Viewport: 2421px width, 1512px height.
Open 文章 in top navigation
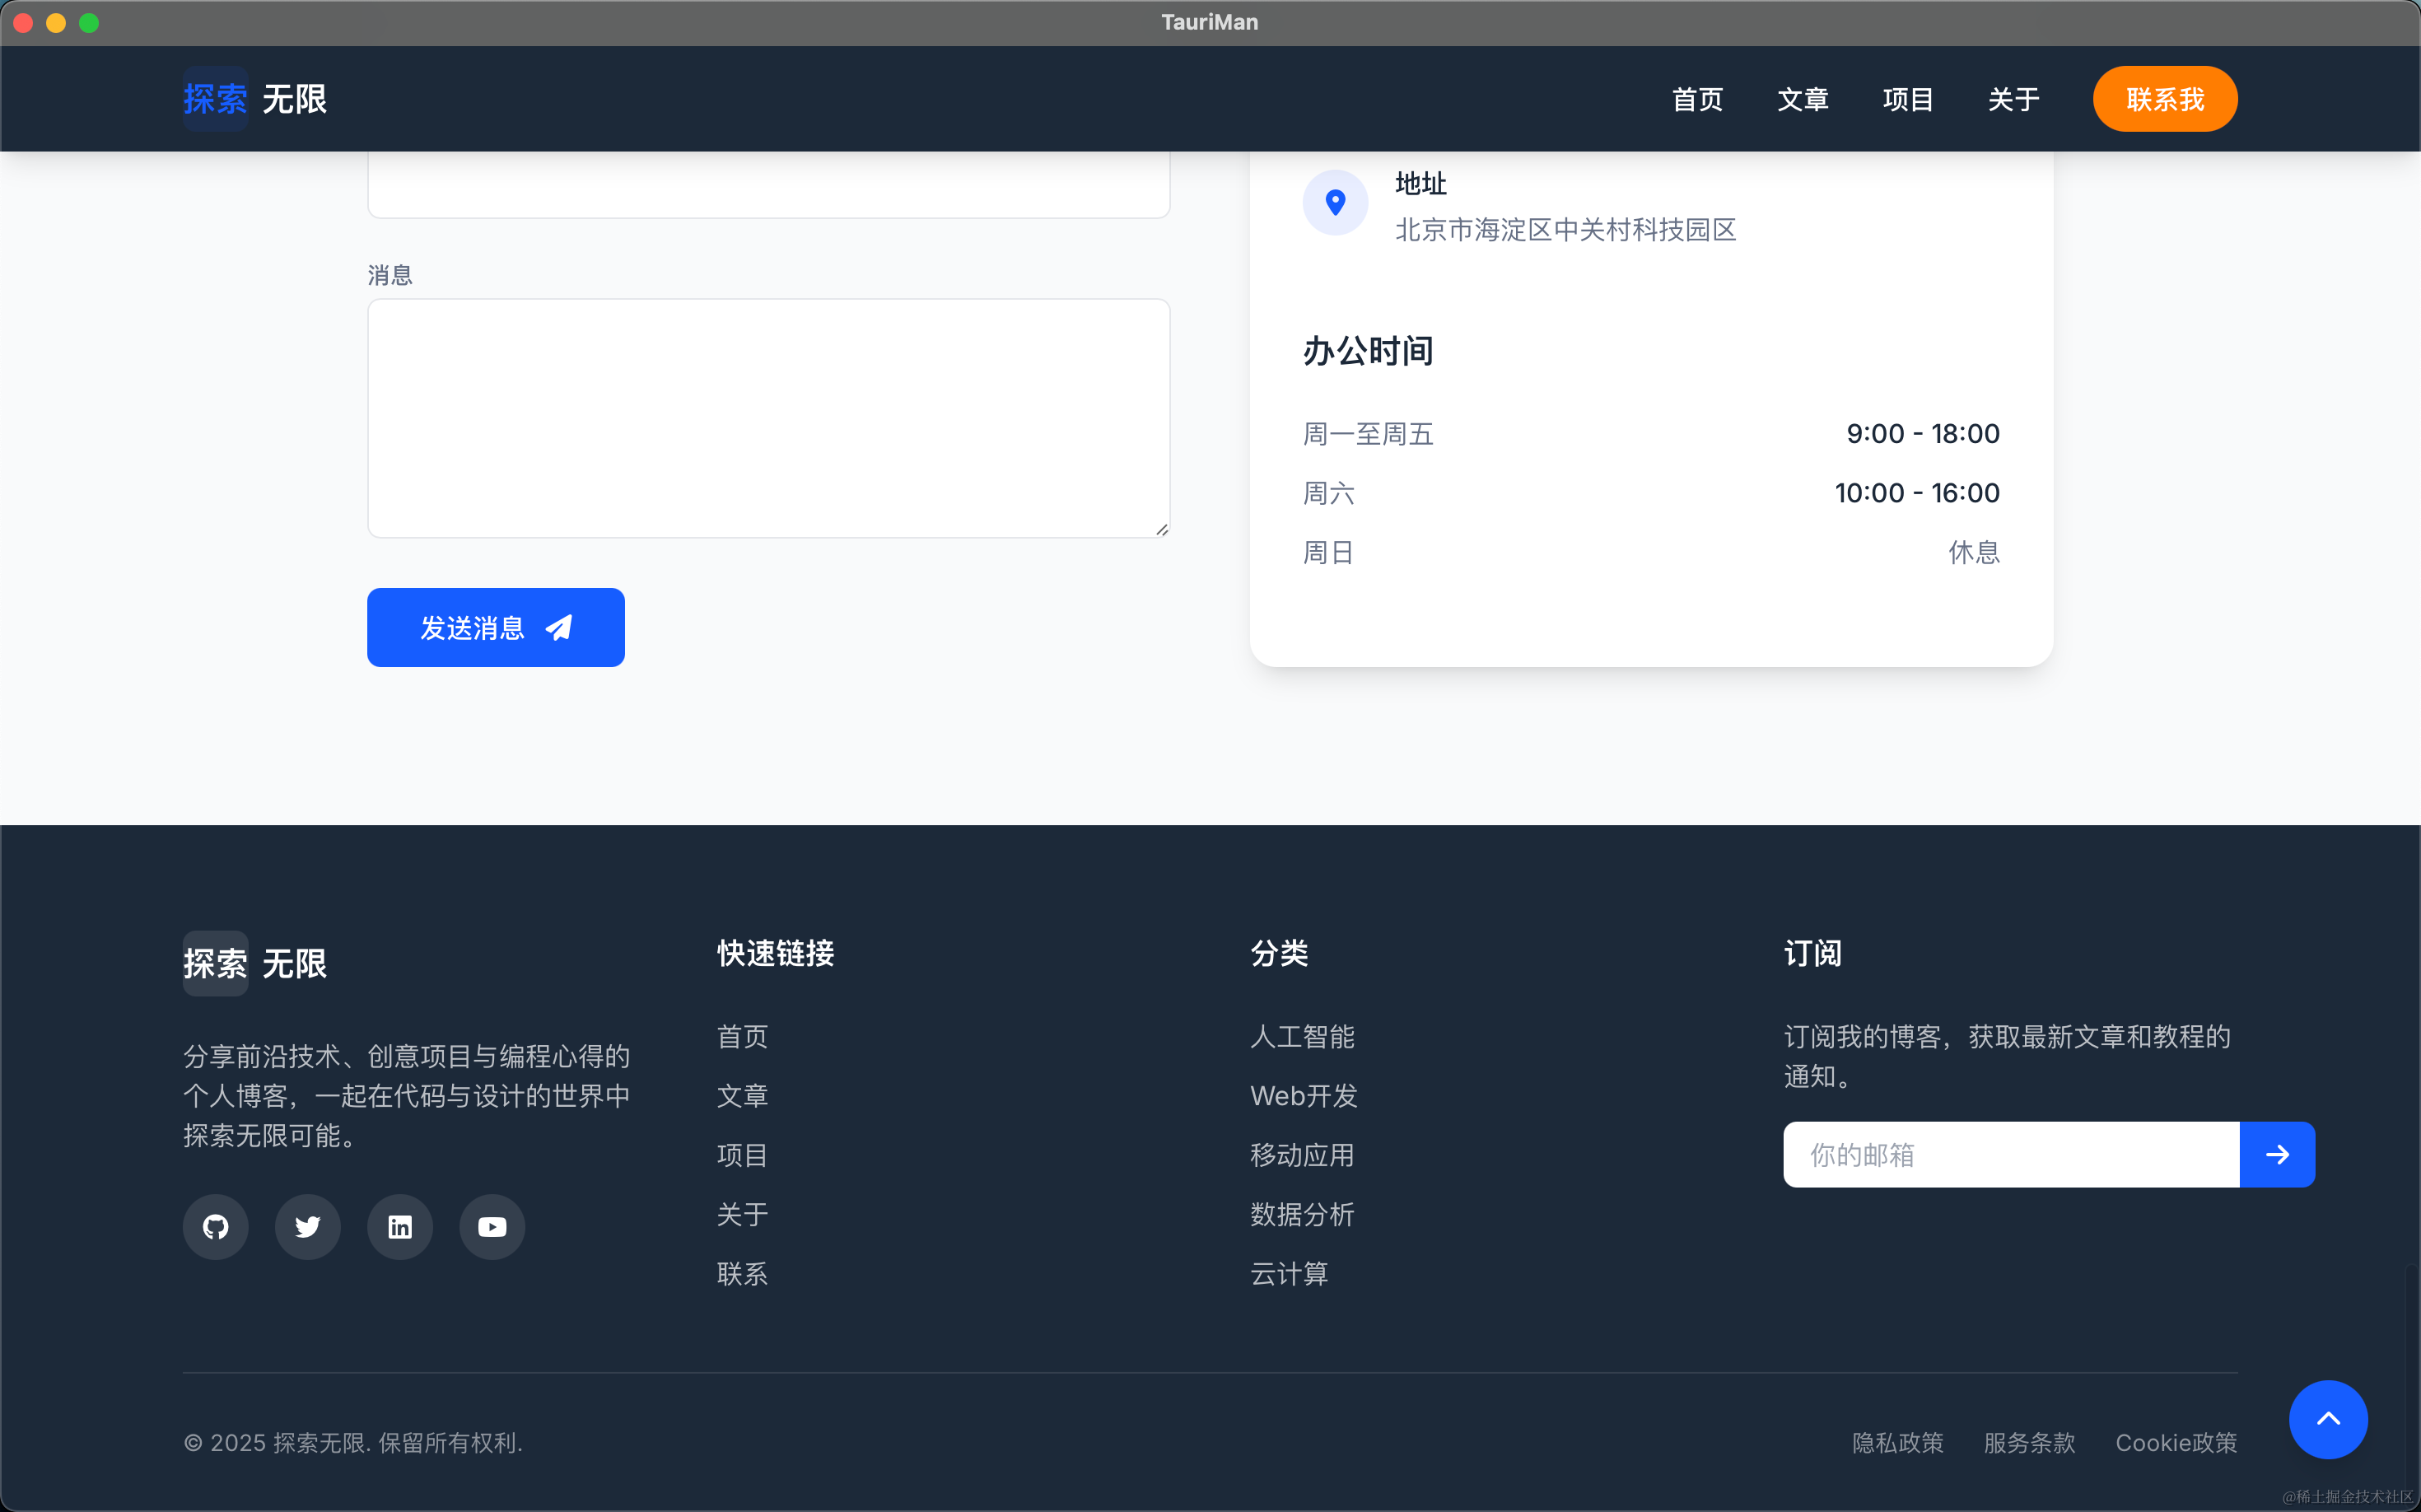(x=1802, y=100)
